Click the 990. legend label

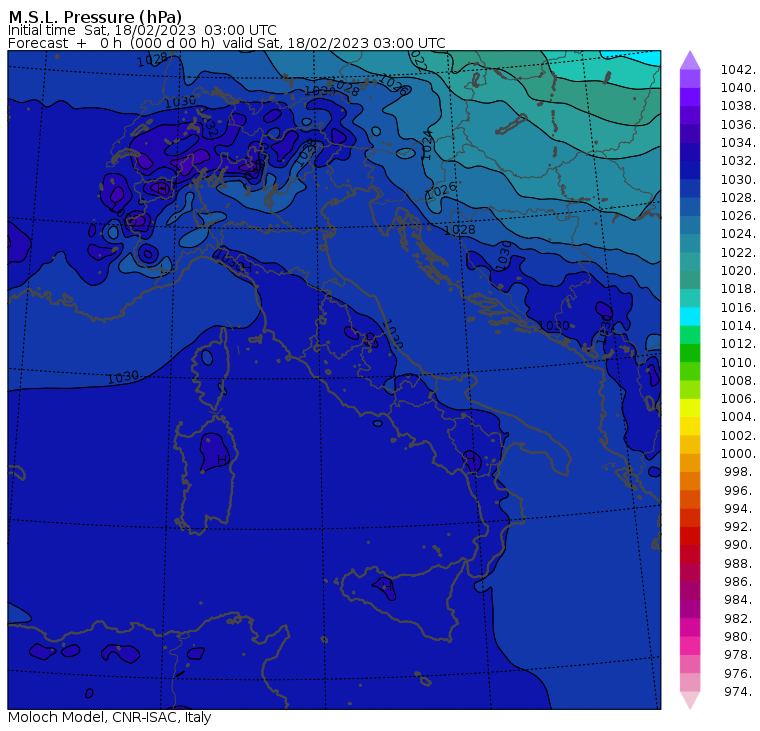740,544
